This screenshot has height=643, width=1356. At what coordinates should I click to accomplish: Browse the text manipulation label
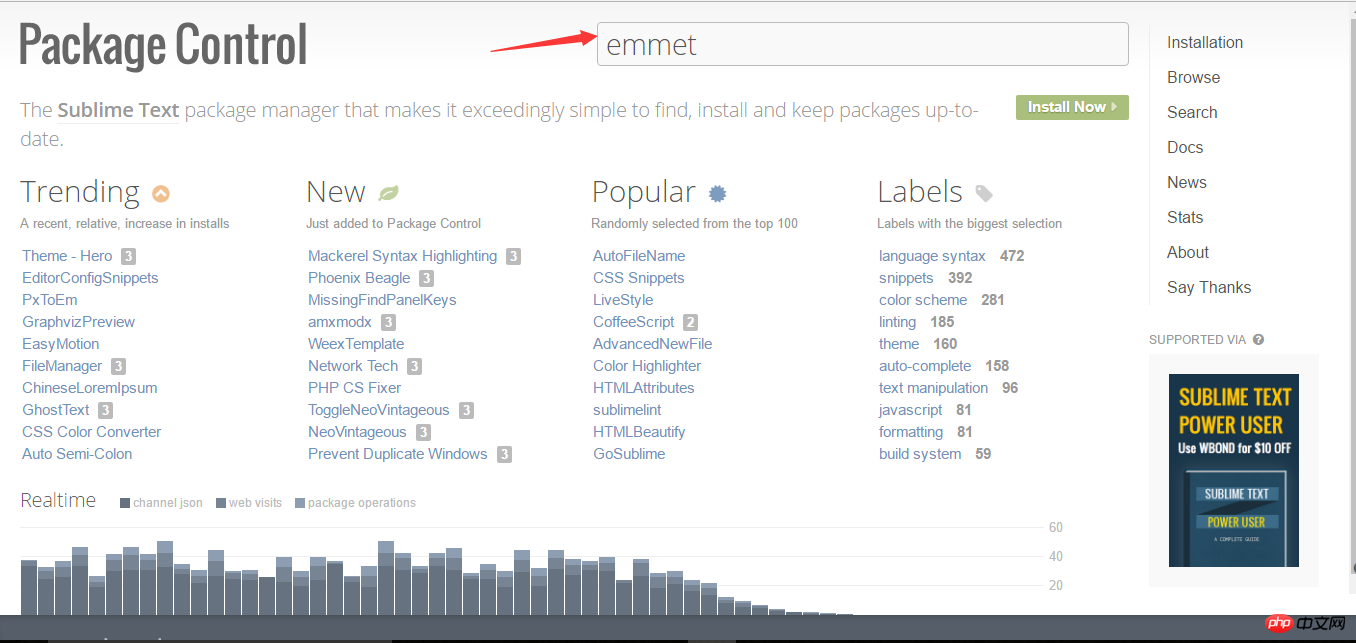tap(933, 388)
